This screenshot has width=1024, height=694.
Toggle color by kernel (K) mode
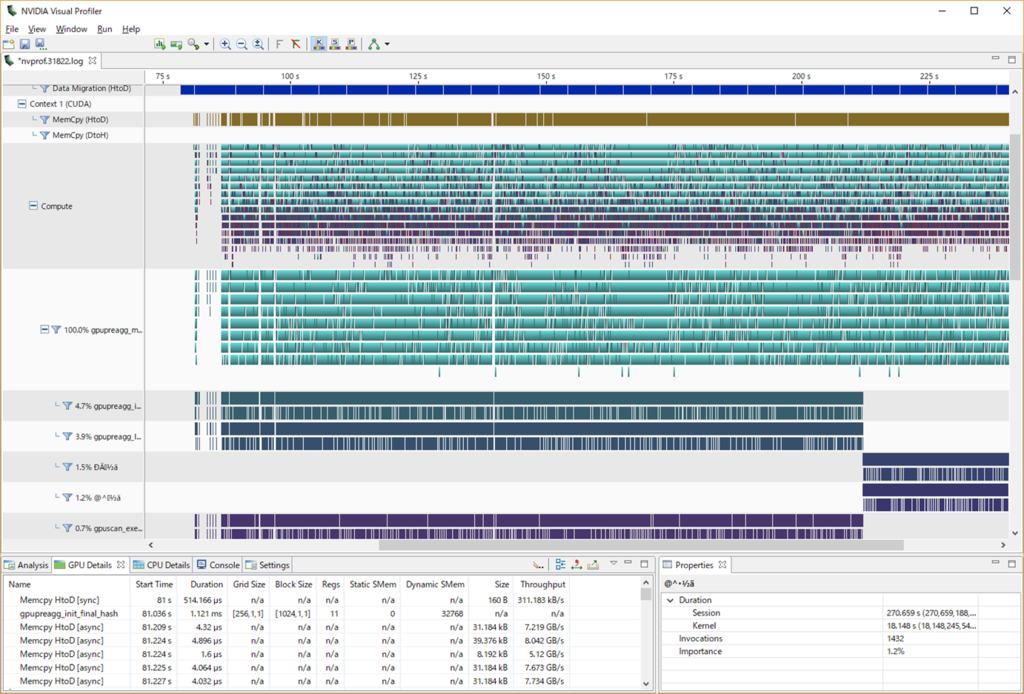click(x=319, y=44)
